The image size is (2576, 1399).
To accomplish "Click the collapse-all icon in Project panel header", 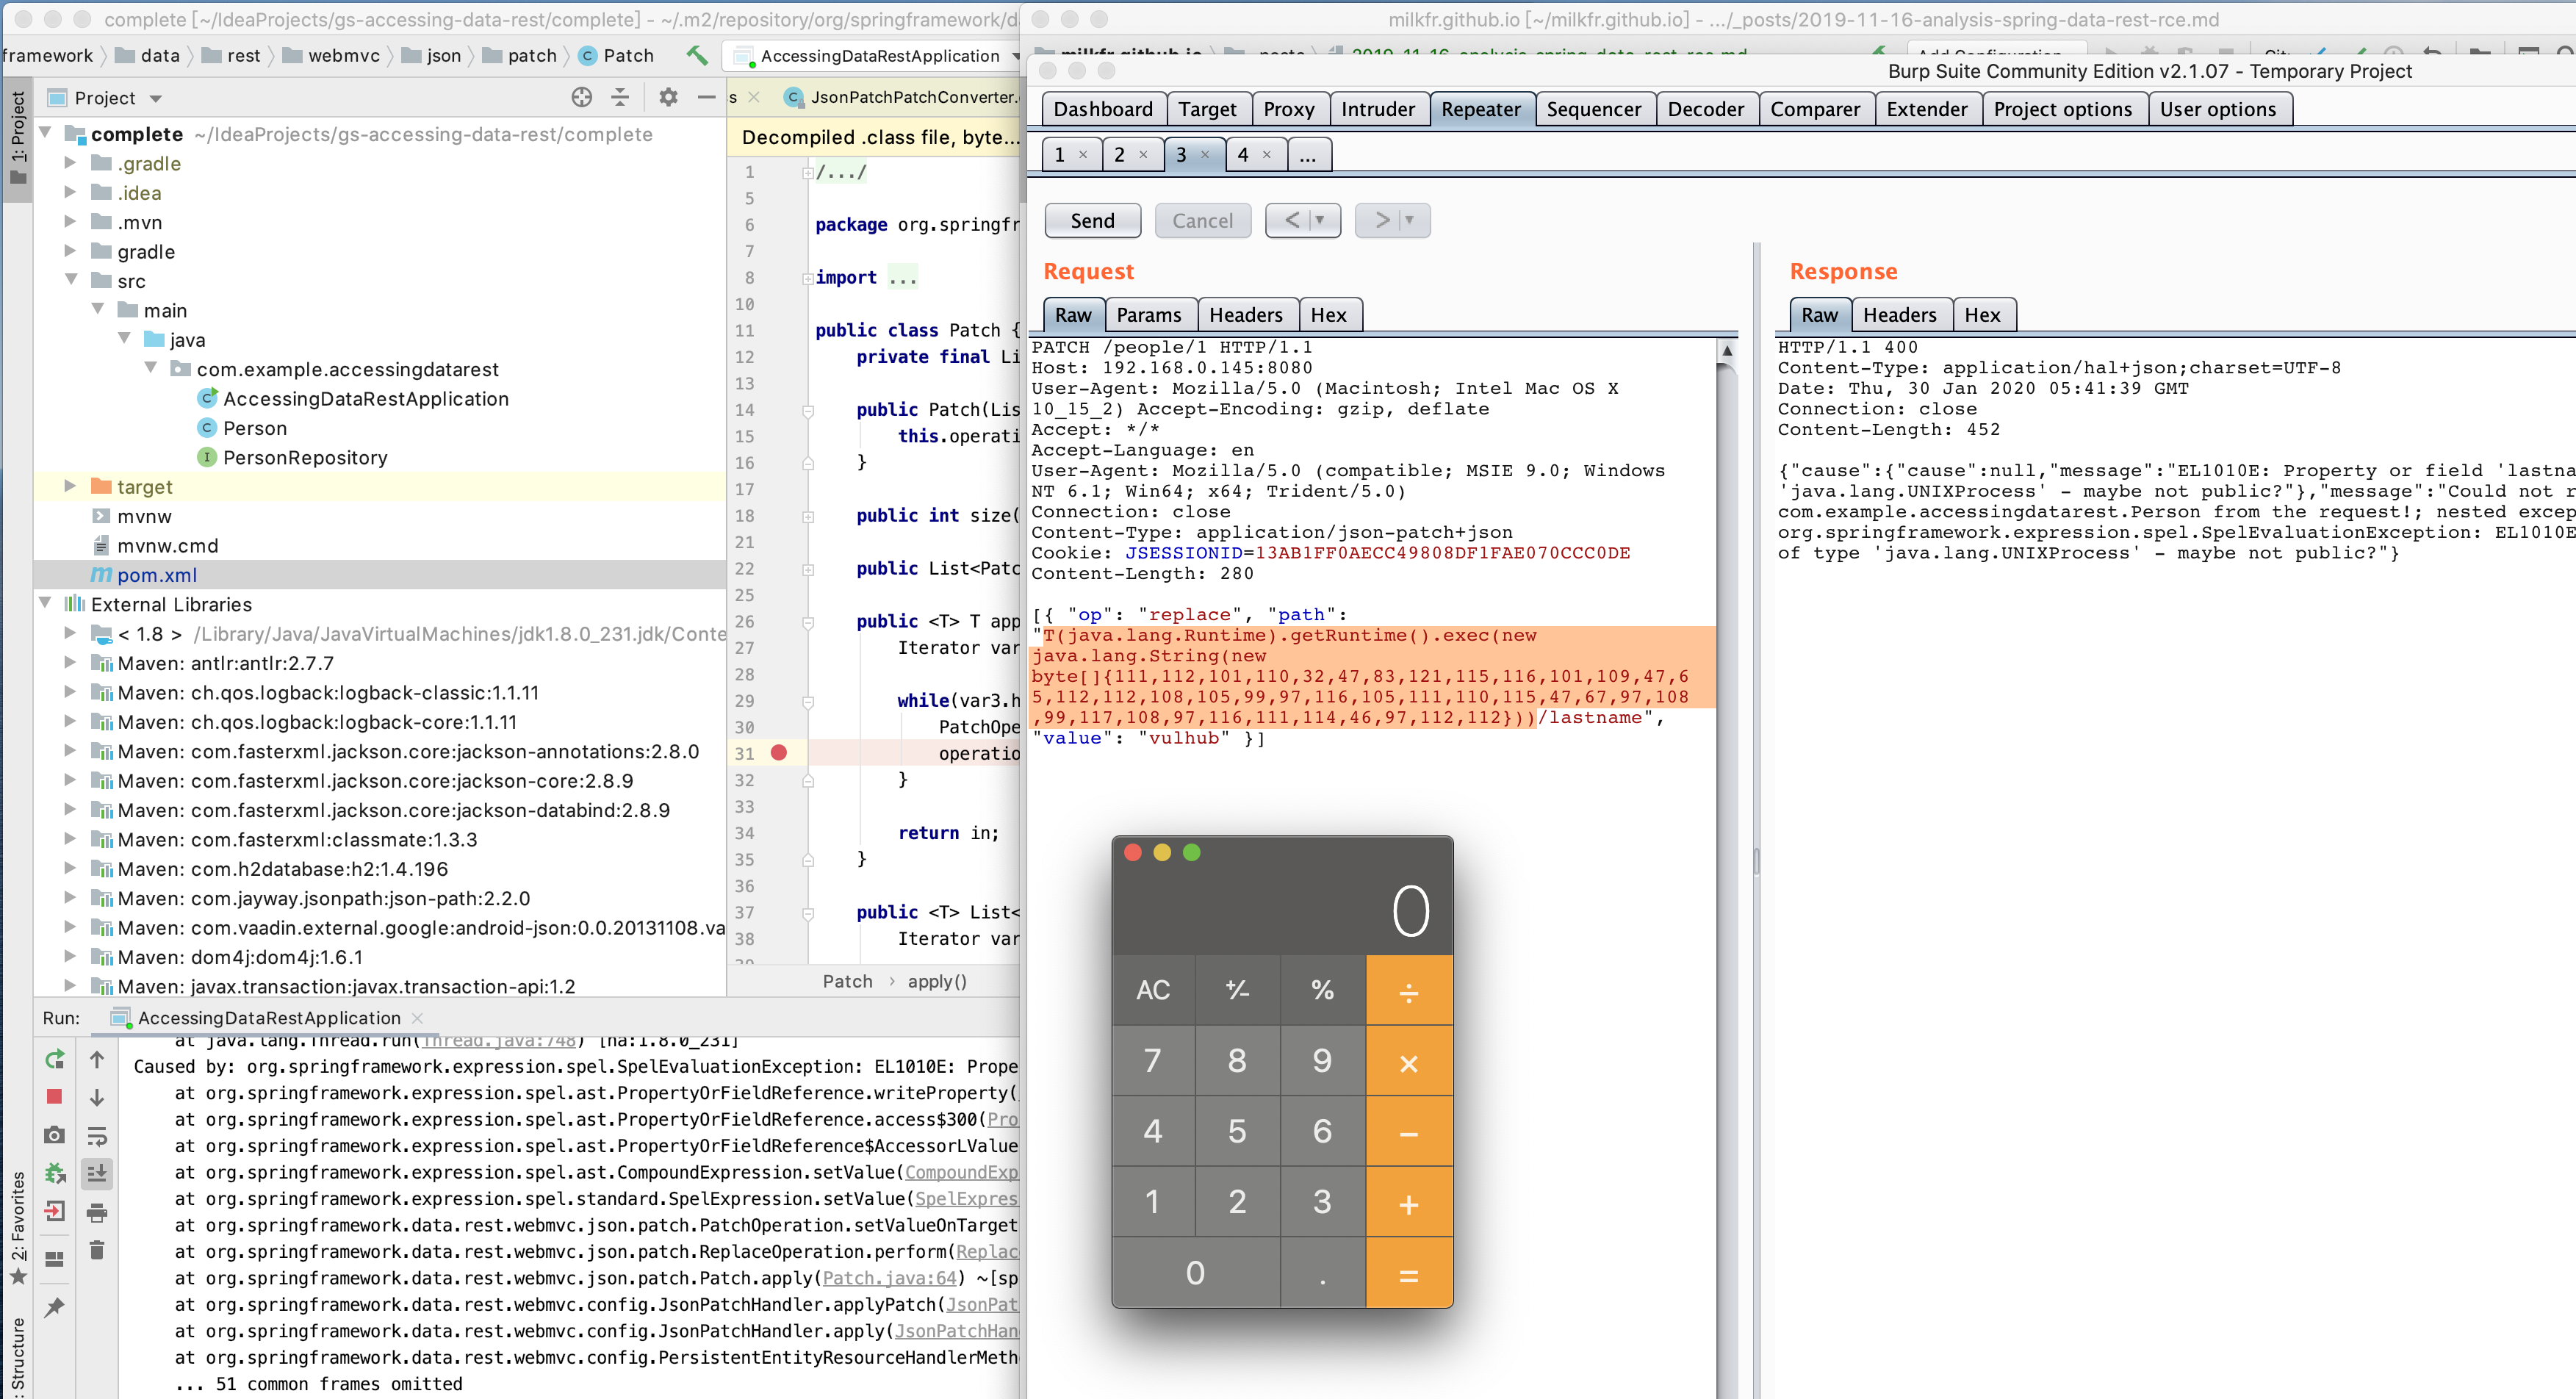I will (620, 97).
